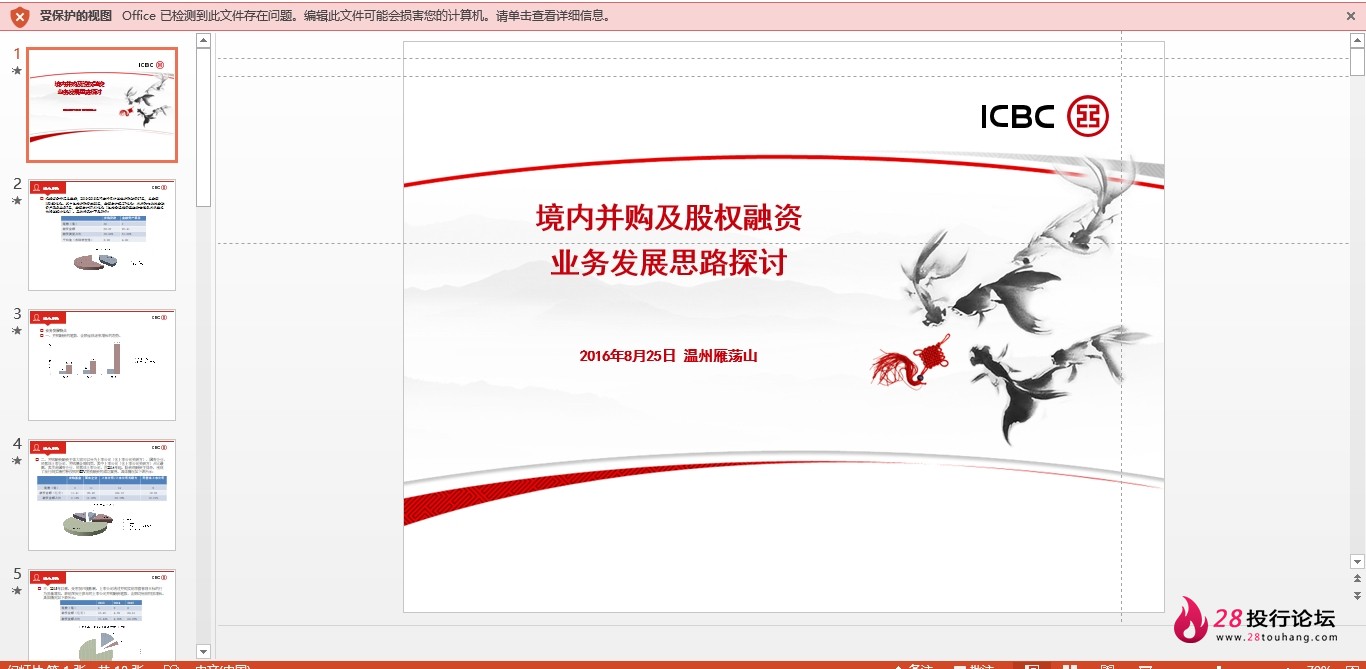
Task: Go to next slide with the double-down arrow
Action: tap(1357, 595)
